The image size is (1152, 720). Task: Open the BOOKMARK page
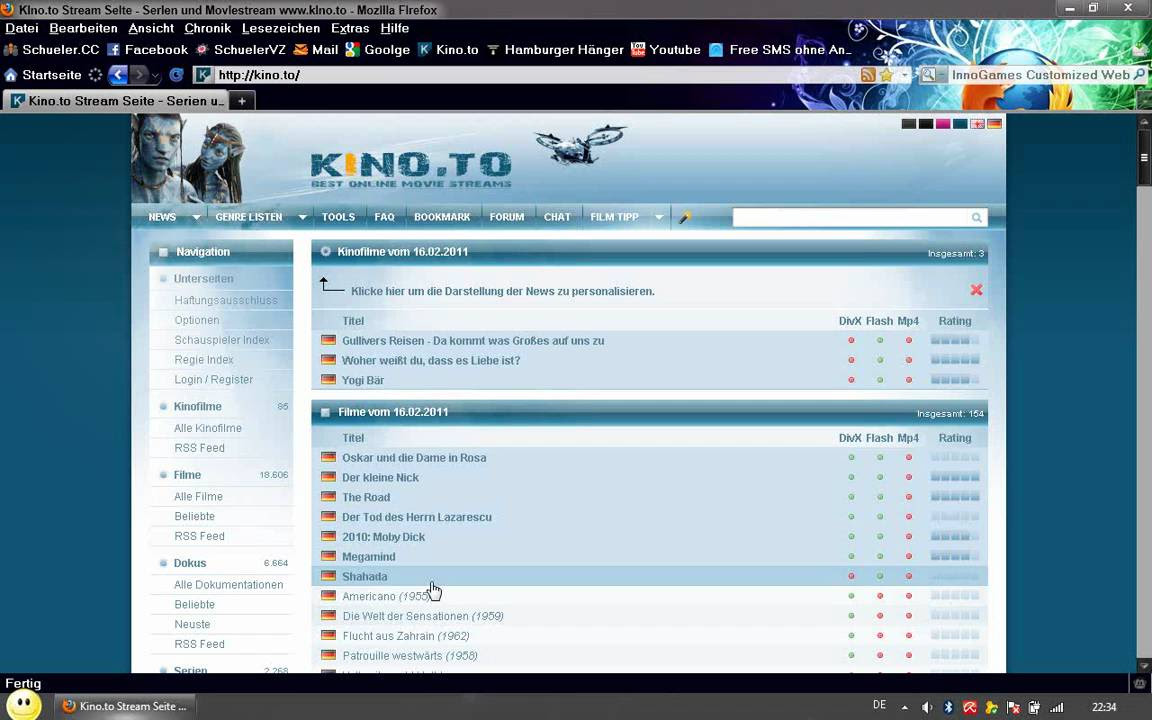pyautogui.click(x=442, y=217)
